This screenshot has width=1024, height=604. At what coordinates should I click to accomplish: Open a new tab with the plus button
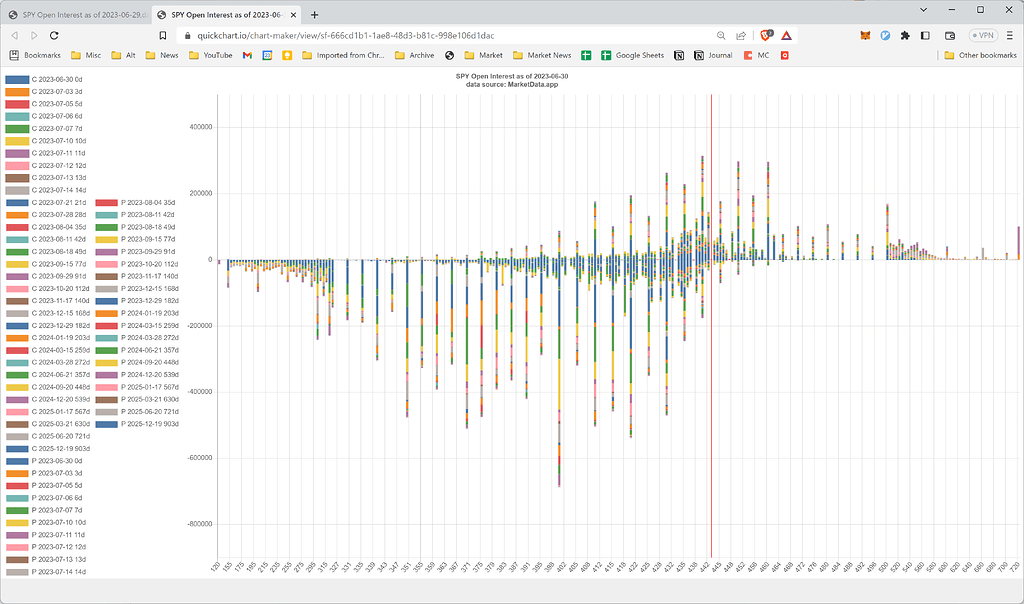coord(314,15)
